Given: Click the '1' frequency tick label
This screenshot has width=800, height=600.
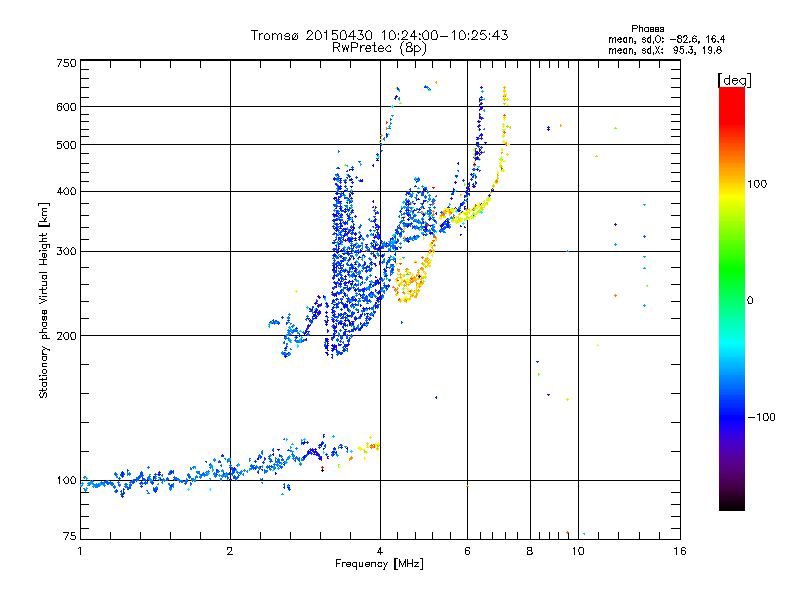Looking at the screenshot, I should (x=80, y=551).
